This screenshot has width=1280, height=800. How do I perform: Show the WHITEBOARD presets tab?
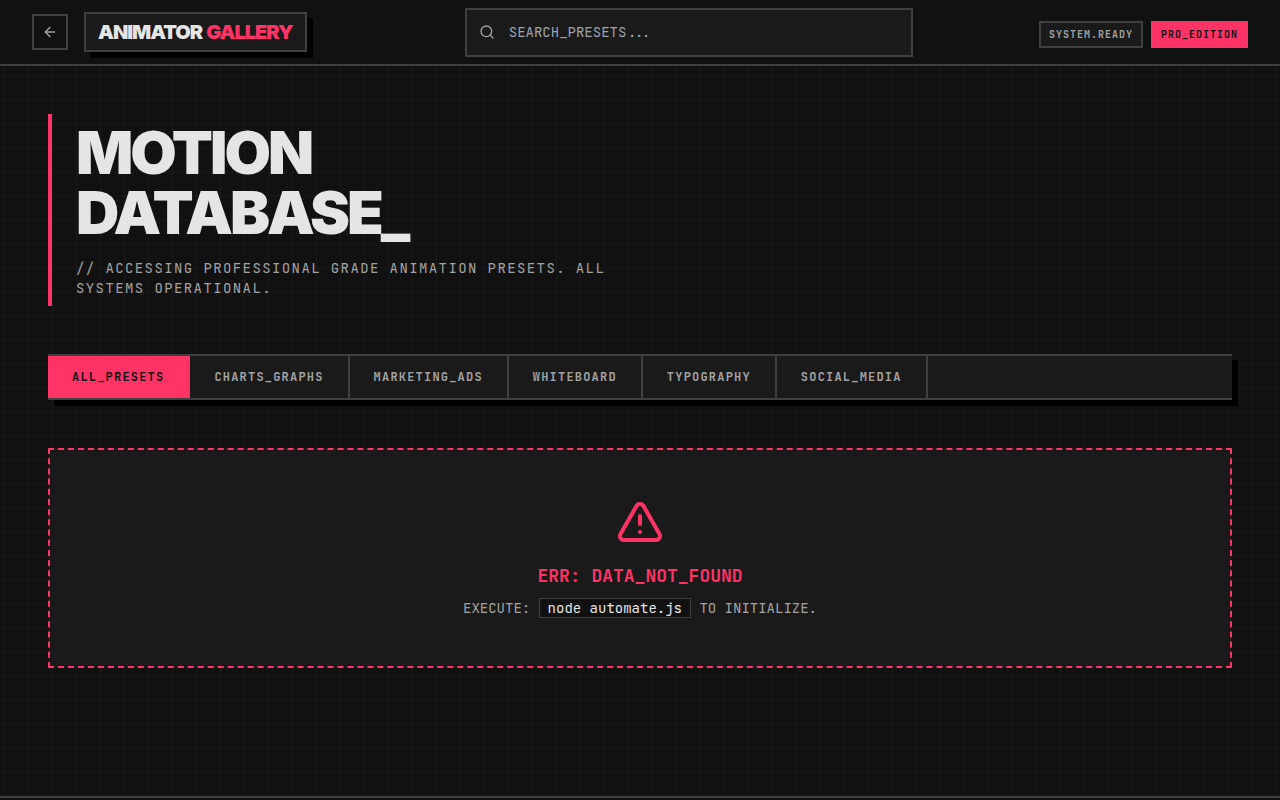(574, 377)
